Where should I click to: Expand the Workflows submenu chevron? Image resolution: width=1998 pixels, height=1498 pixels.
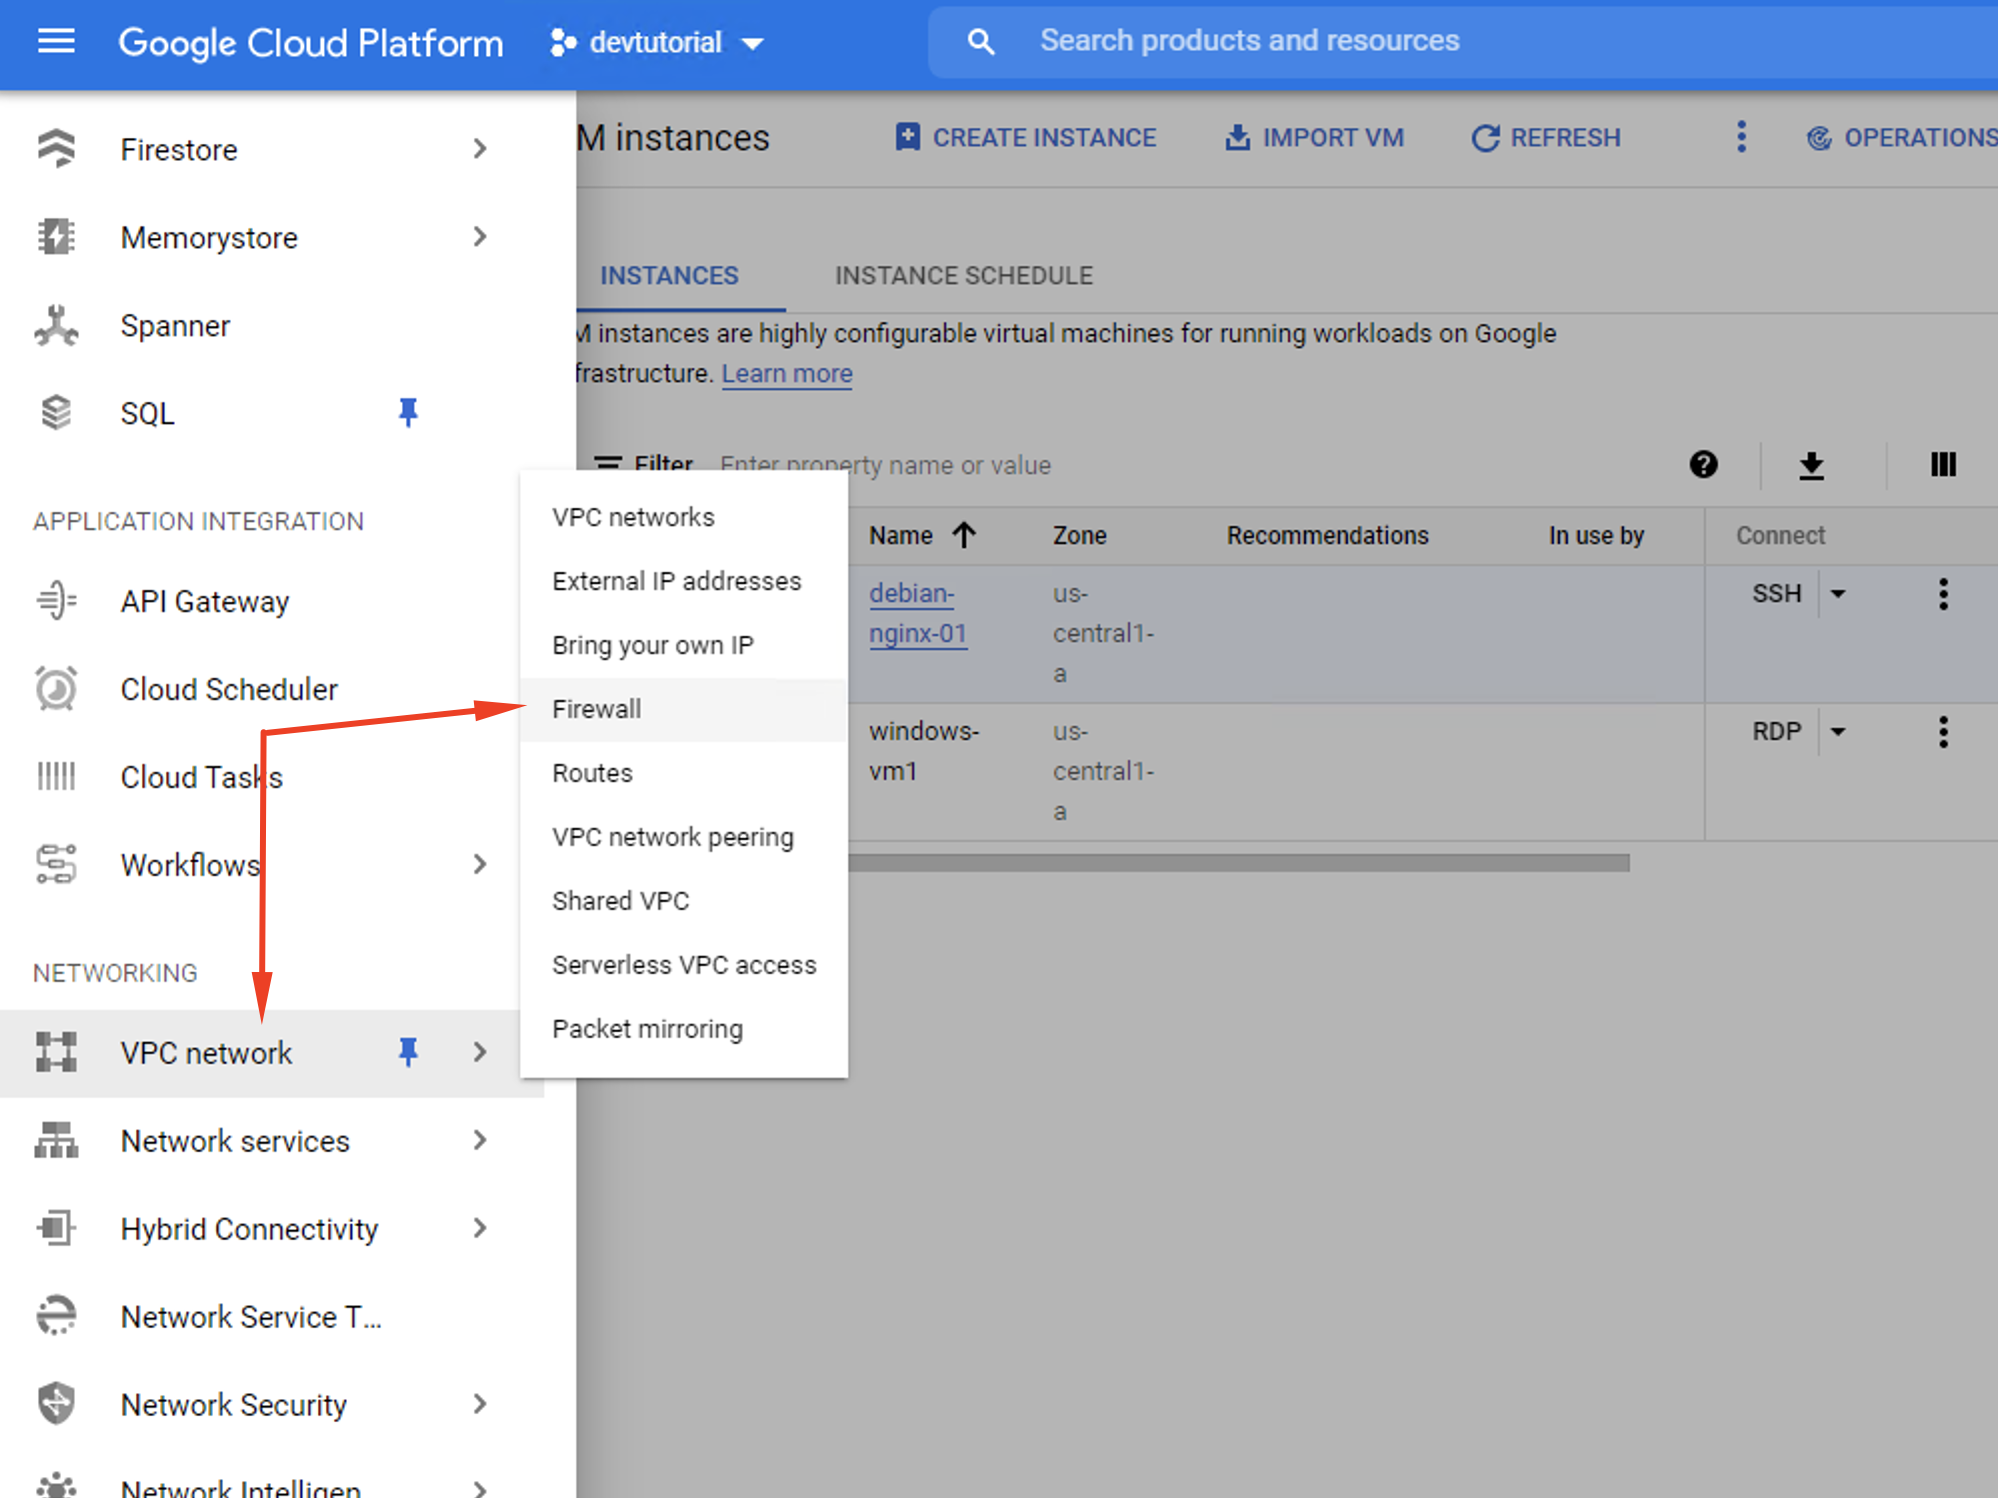[x=480, y=864]
